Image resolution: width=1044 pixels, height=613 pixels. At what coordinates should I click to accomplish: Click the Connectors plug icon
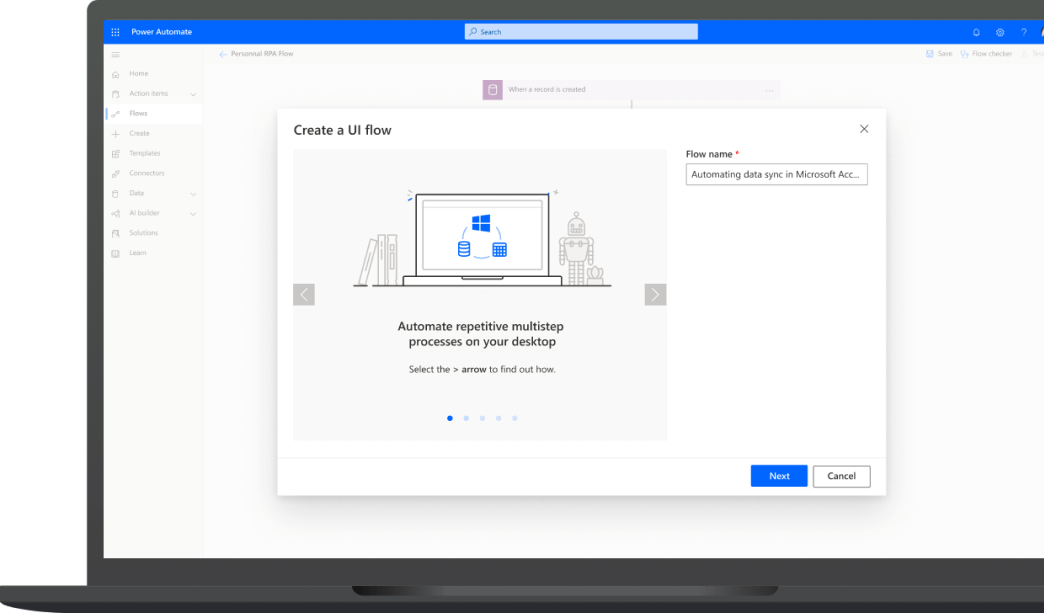point(115,174)
